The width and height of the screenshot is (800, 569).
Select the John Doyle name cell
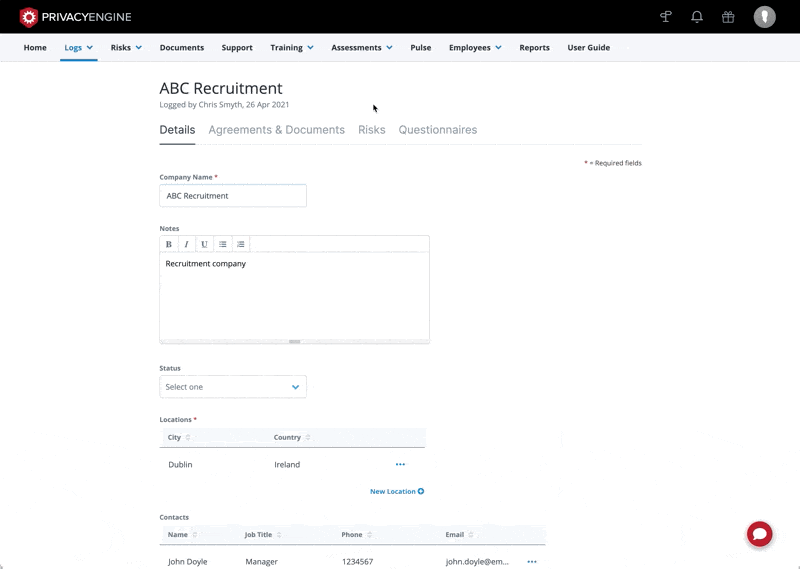point(187,561)
